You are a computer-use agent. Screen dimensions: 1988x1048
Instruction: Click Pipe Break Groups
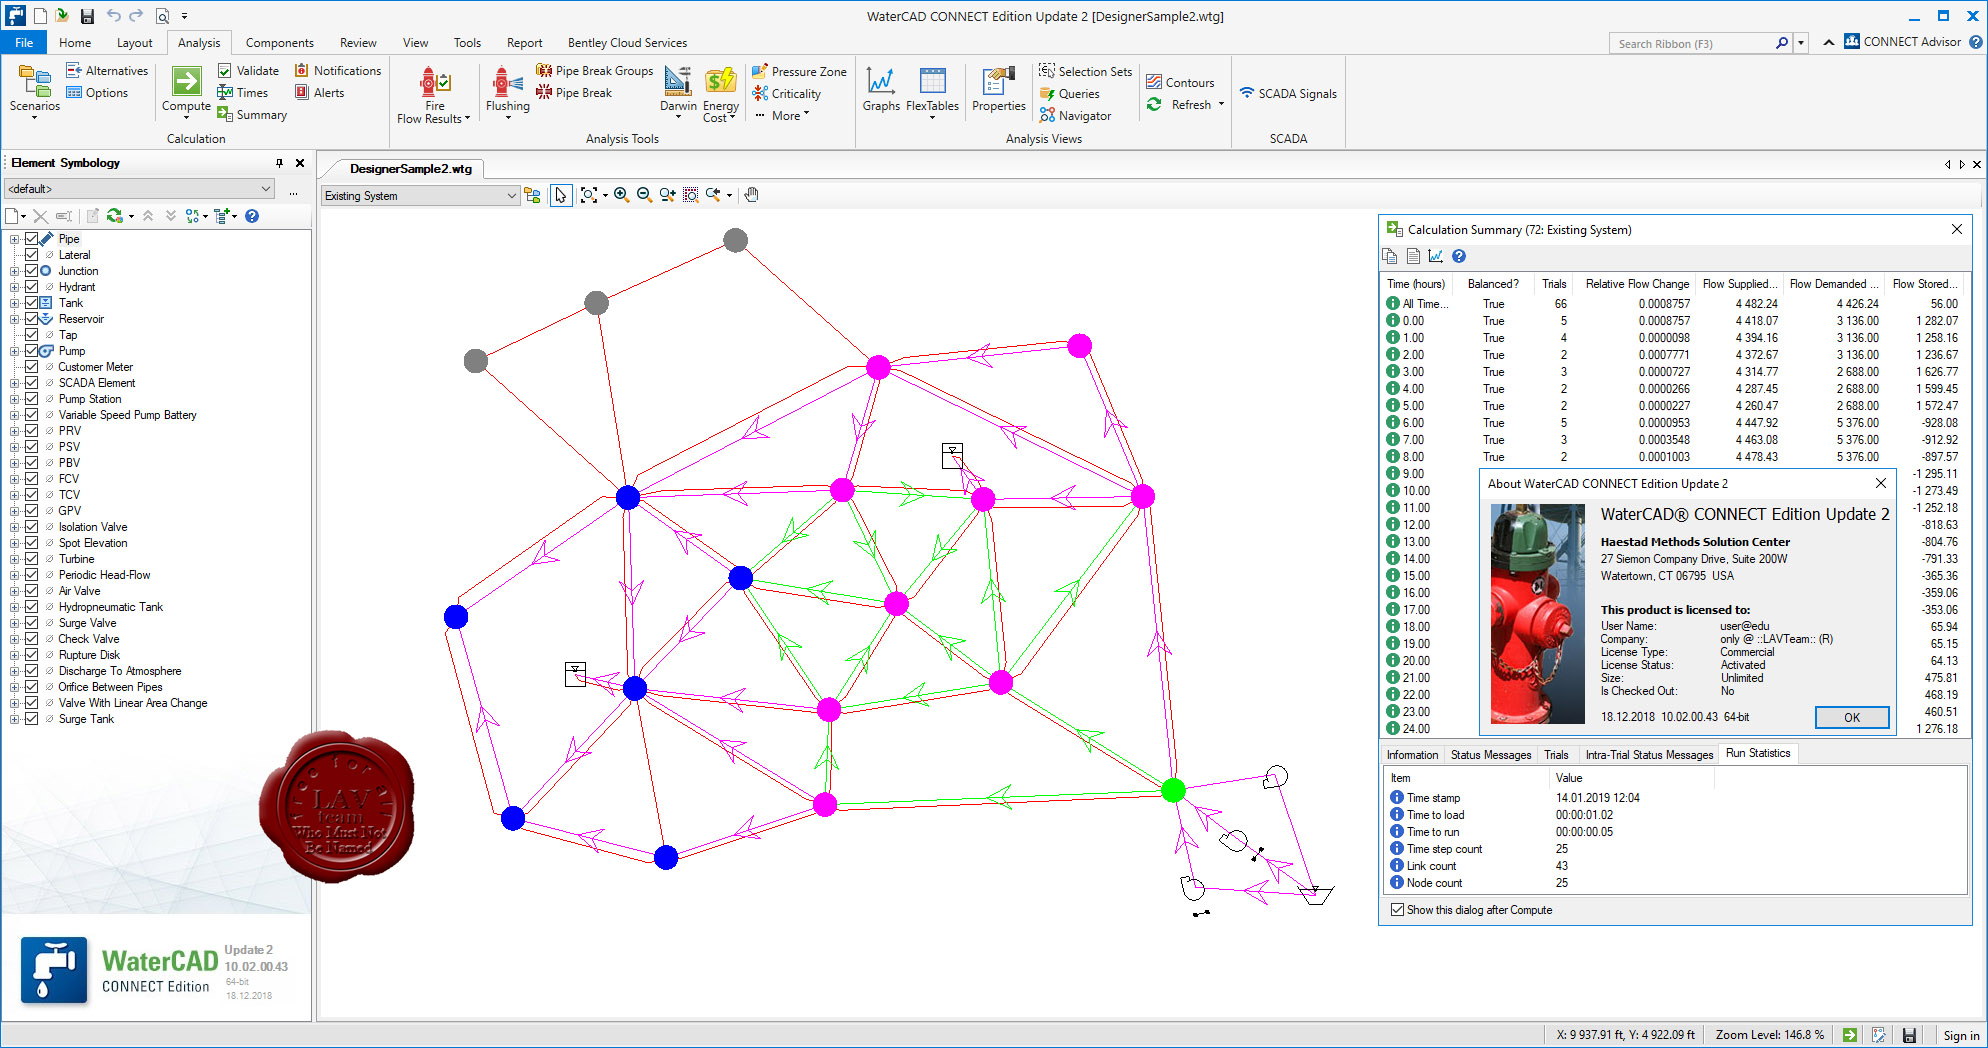tap(595, 71)
